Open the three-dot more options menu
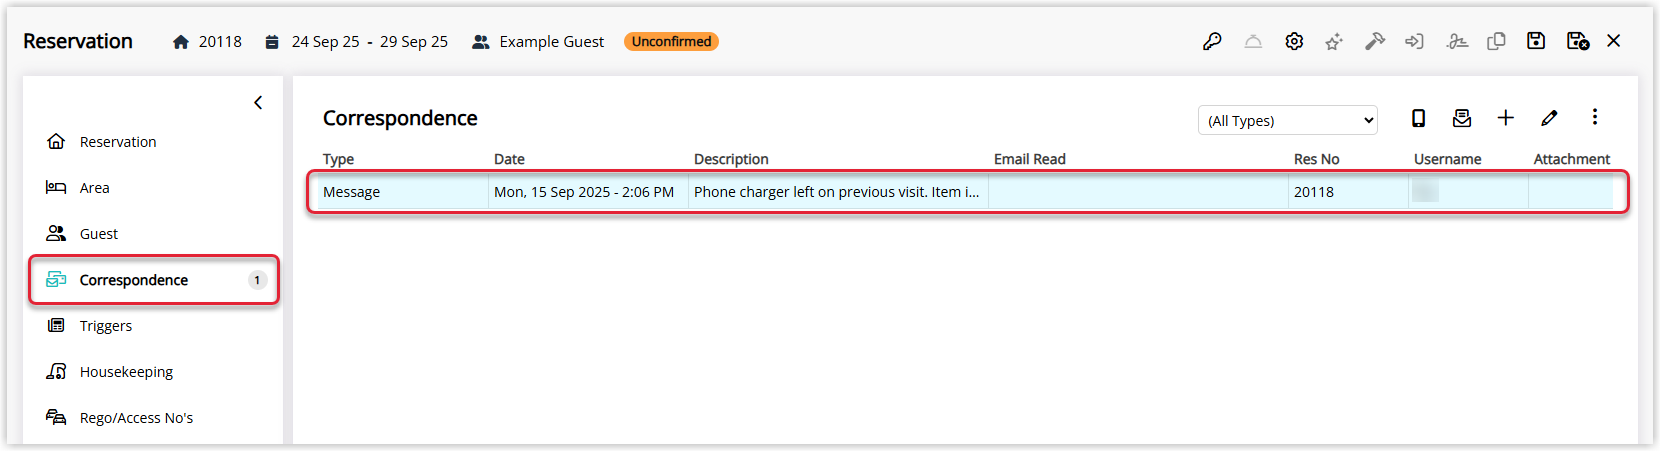The height and width of the screenshot is (452, 1661). pyautogui.click(x=1595, y=117)
